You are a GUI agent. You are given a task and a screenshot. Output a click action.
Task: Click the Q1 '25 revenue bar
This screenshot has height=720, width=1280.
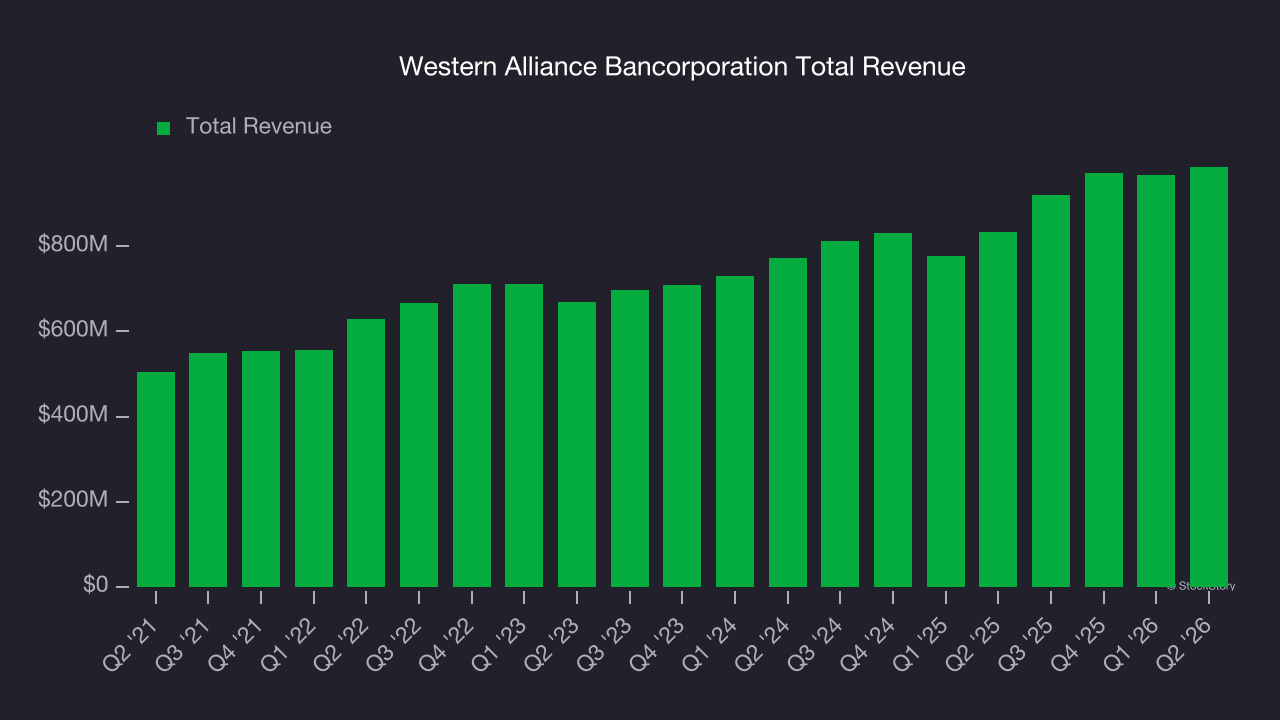[x=946, y=421]
